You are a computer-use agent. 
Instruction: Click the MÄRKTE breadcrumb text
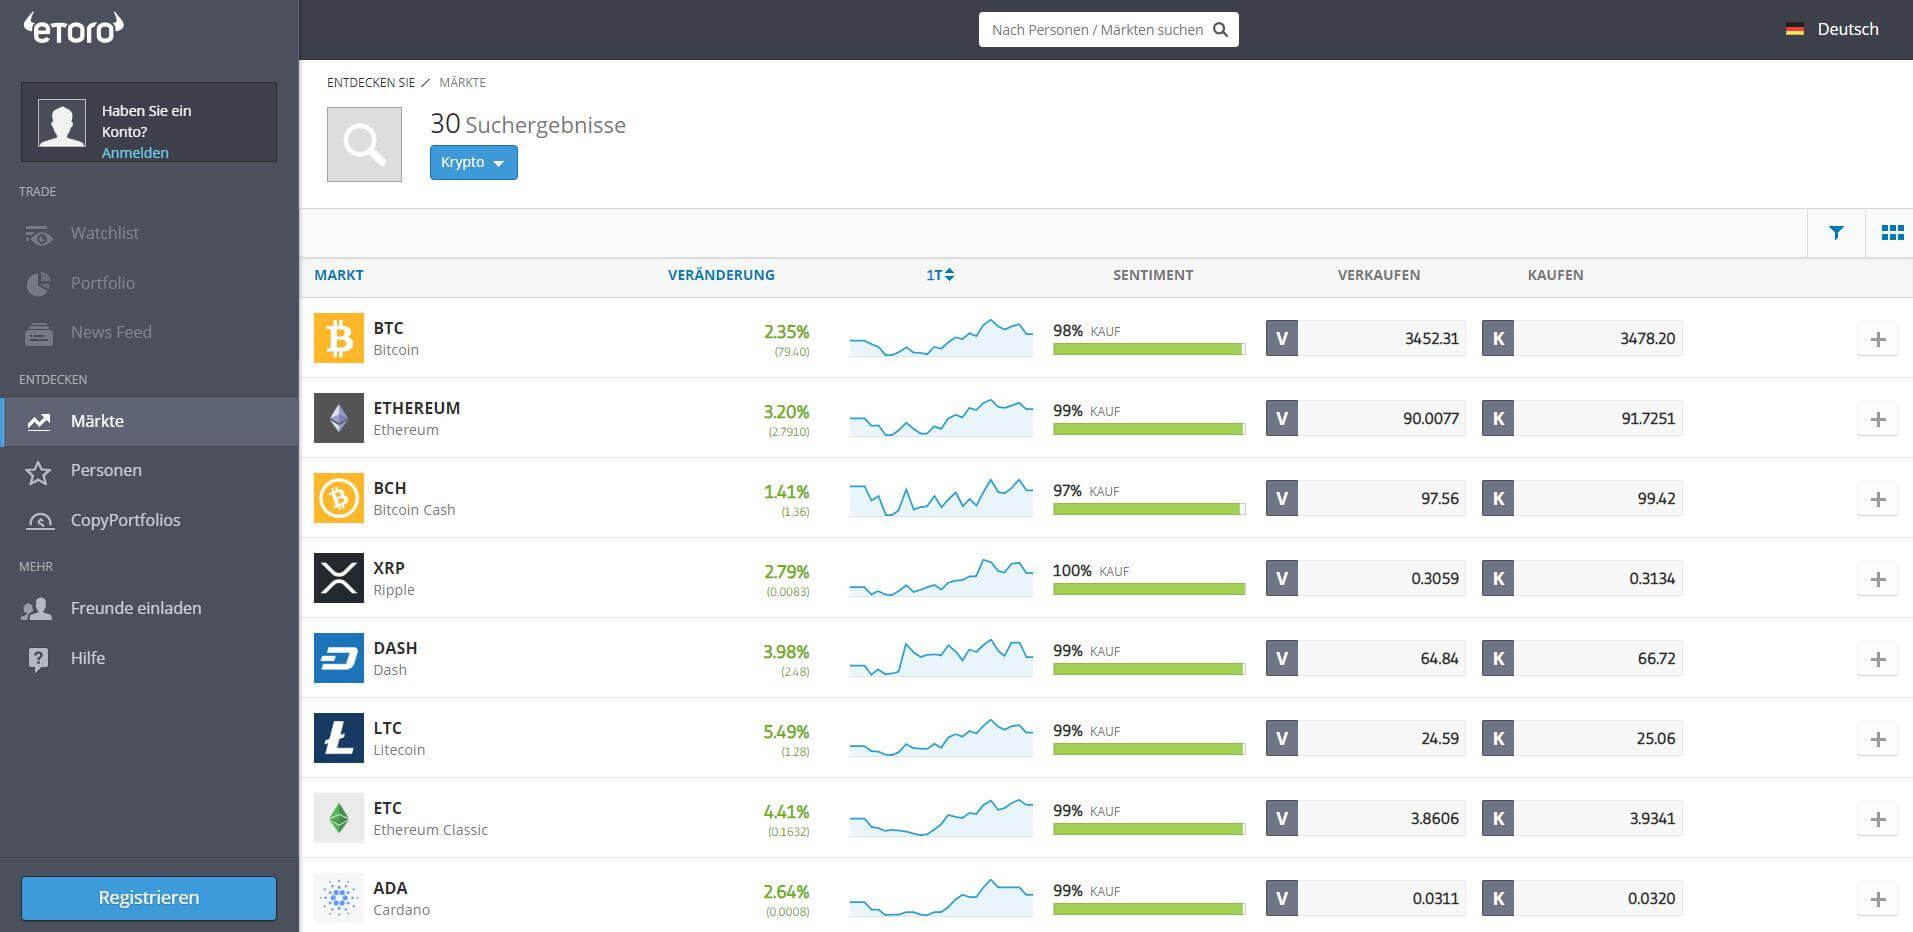click(463, 83)
